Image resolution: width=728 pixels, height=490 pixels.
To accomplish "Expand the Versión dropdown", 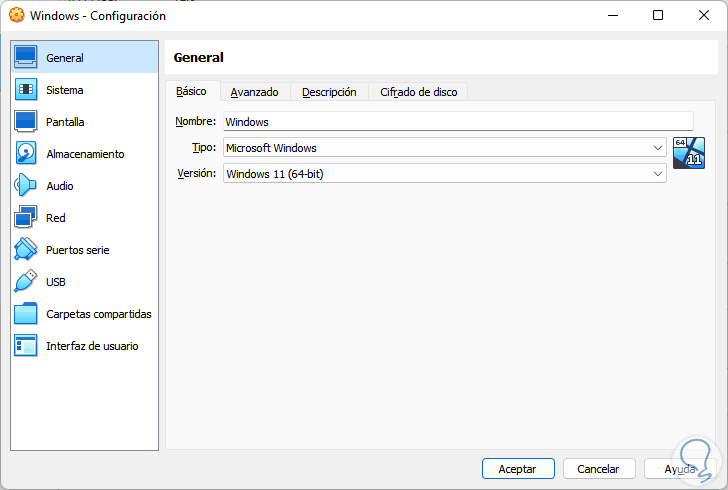I will (657, 174).
